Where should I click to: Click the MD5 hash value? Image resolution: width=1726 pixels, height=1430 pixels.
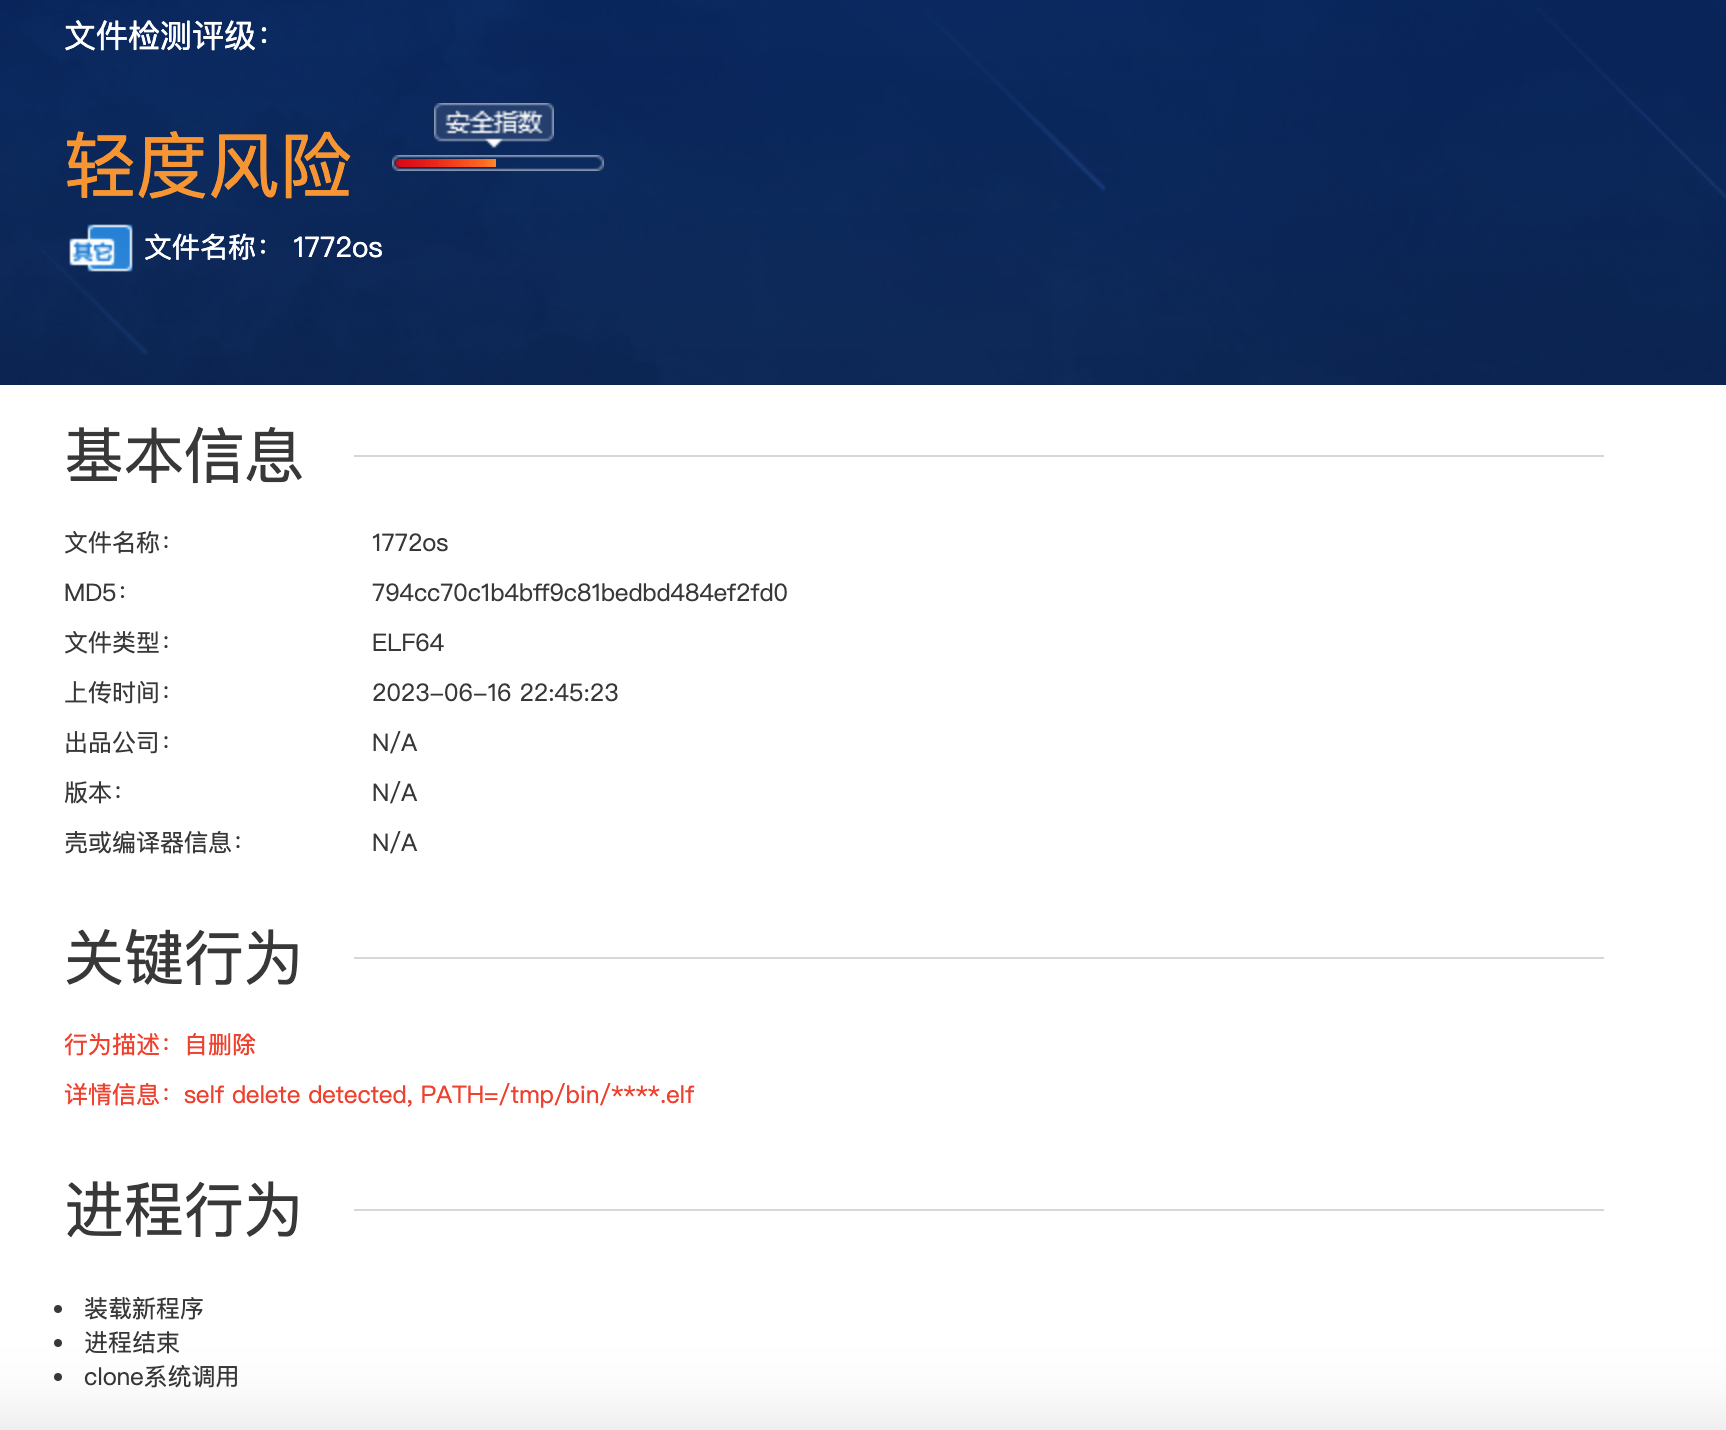click(x=579, y=593)
